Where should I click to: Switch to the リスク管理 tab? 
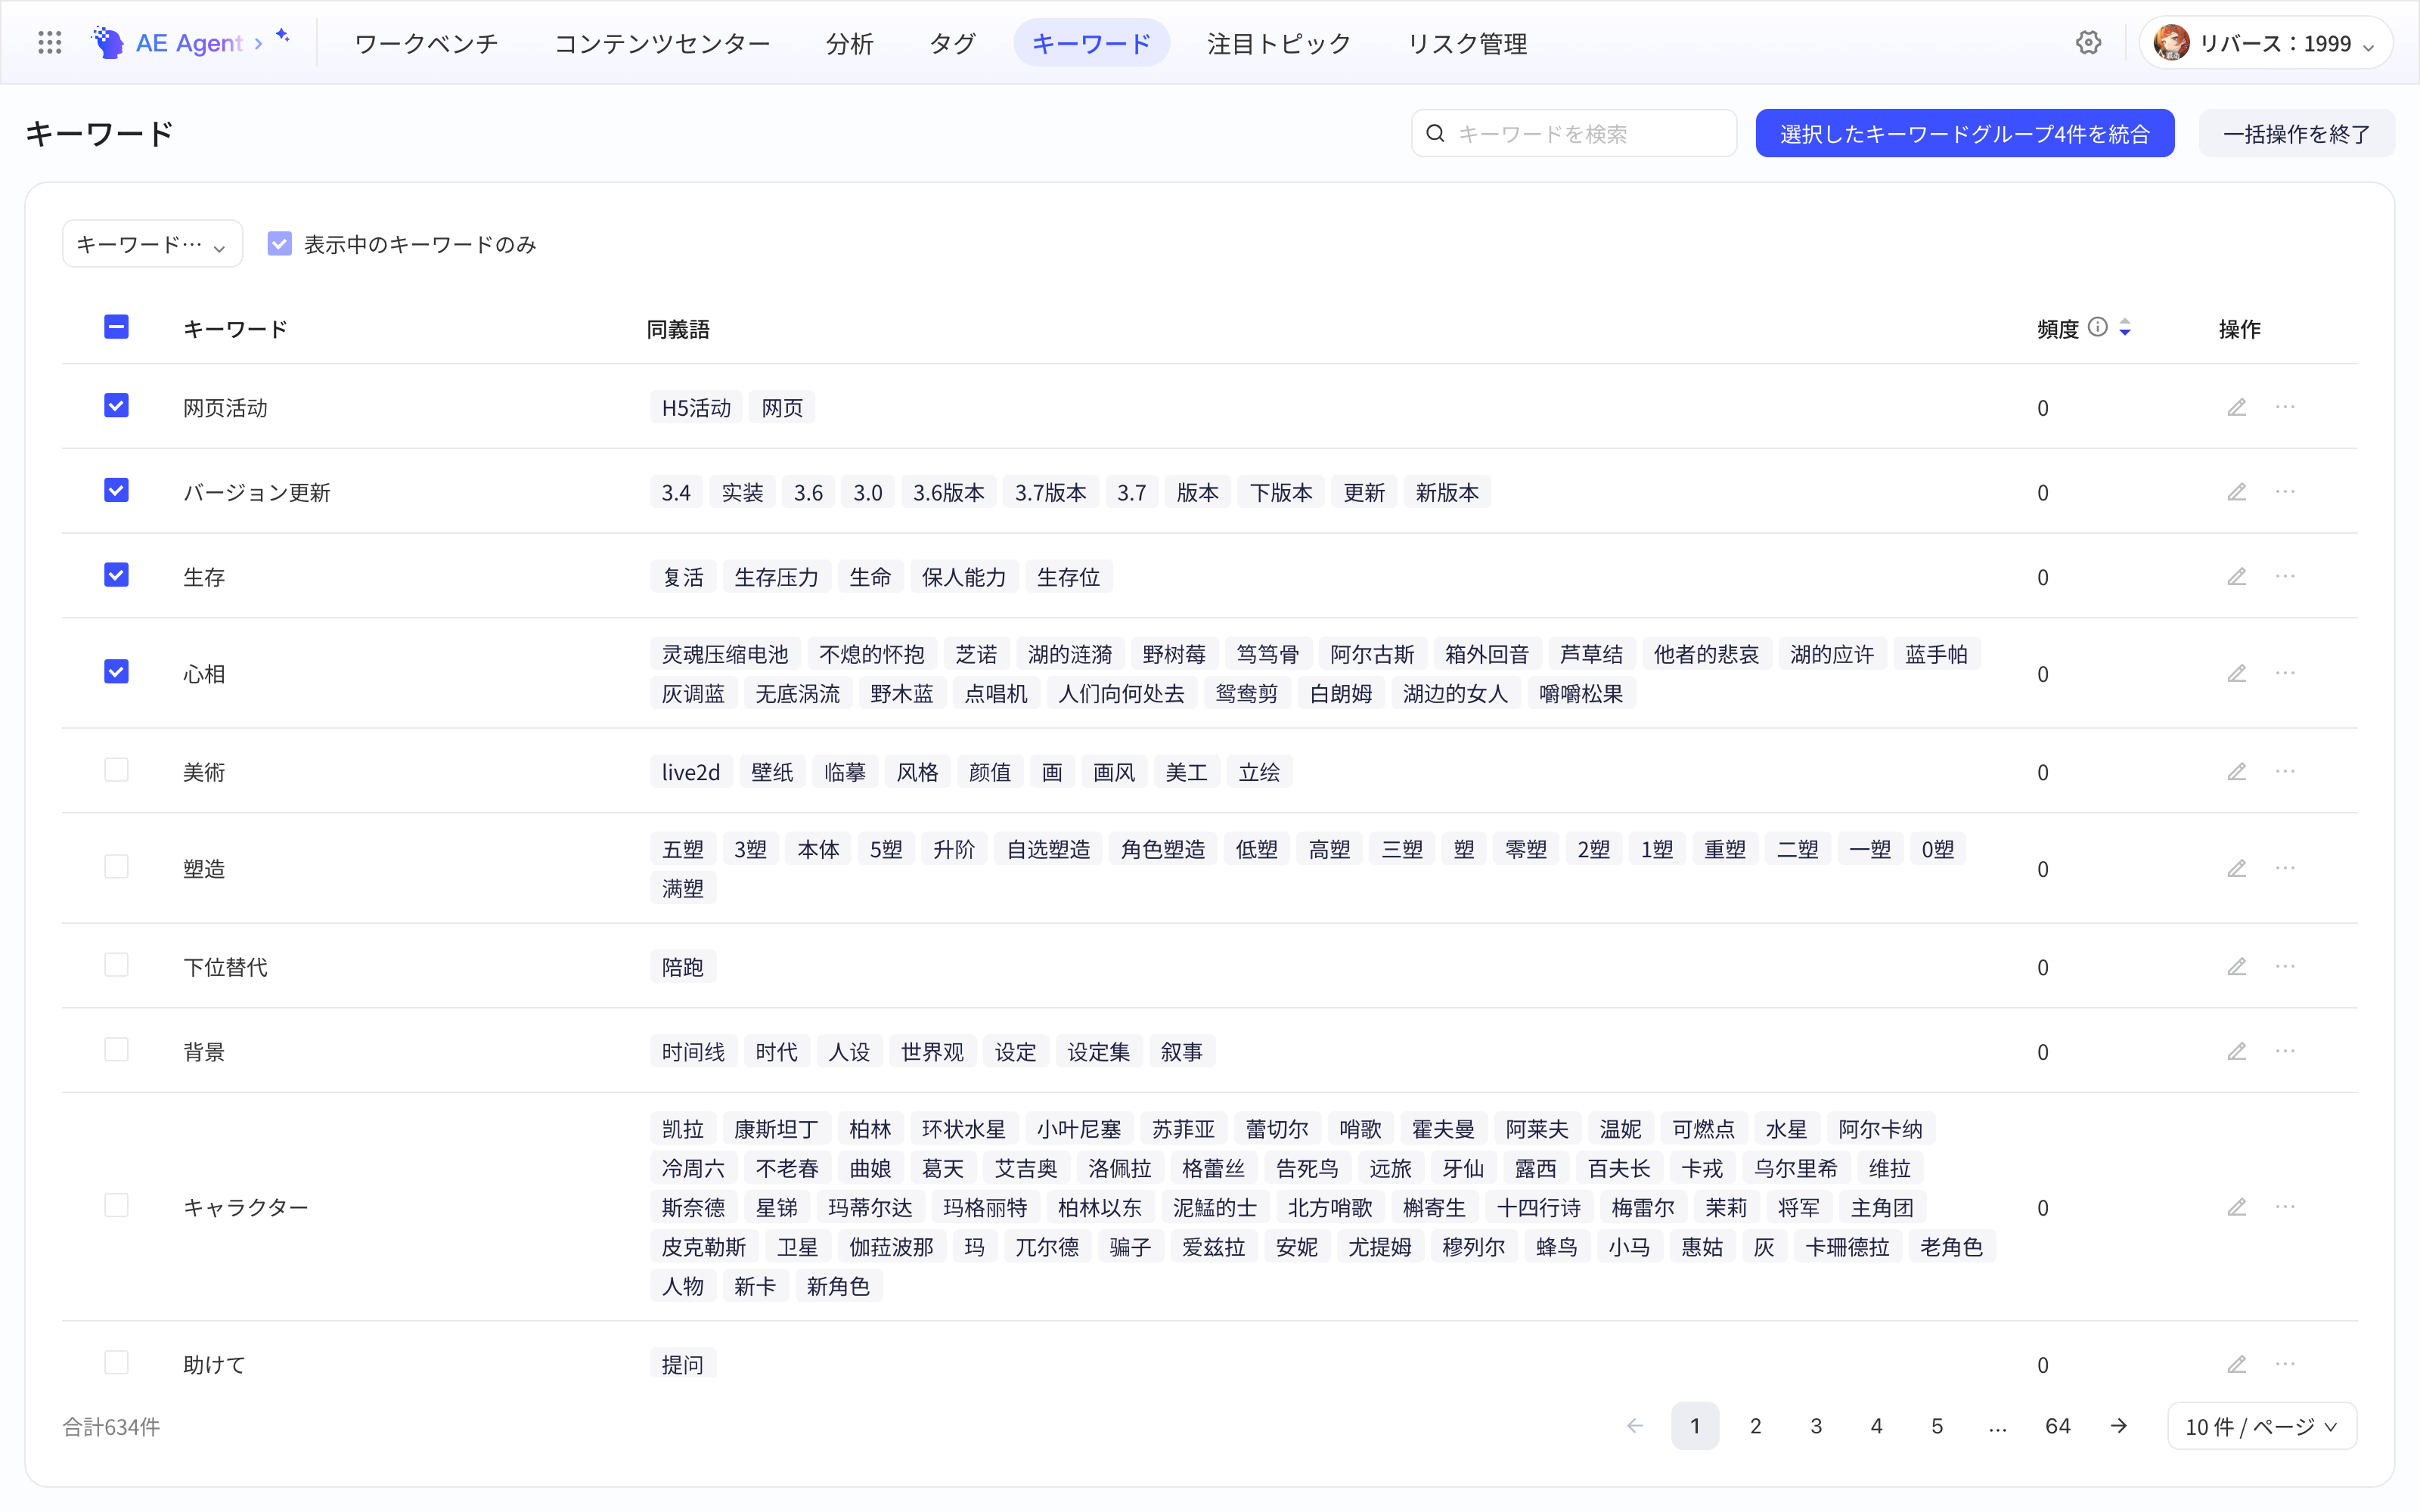coord(1467,43)
